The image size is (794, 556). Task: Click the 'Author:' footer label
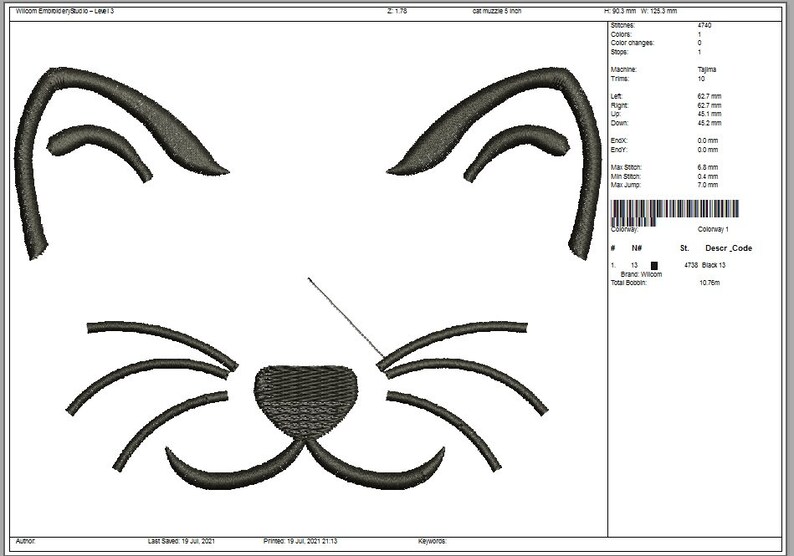pyautogui.click(x=25, y=541)
